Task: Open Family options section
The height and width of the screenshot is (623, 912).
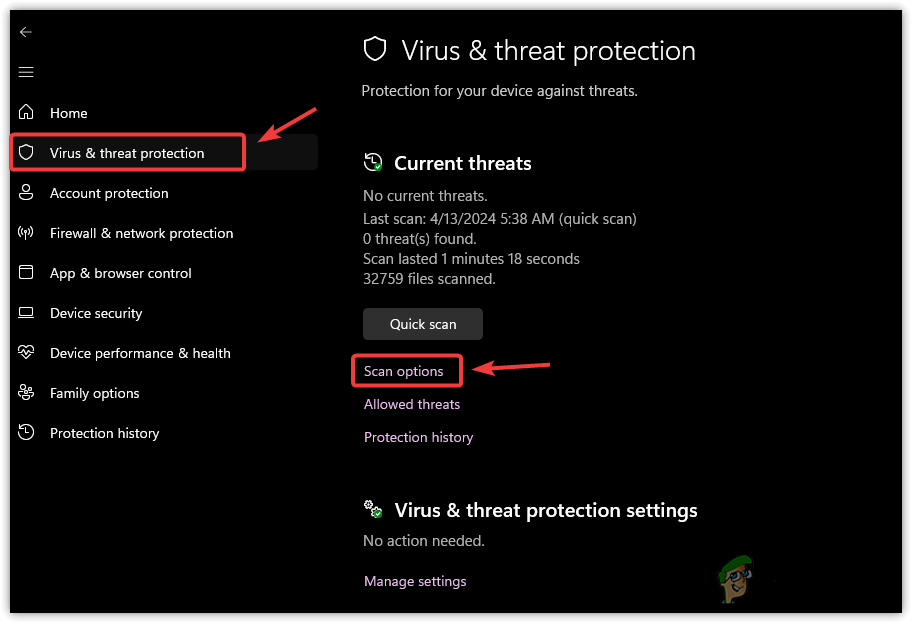Action: 95,393
